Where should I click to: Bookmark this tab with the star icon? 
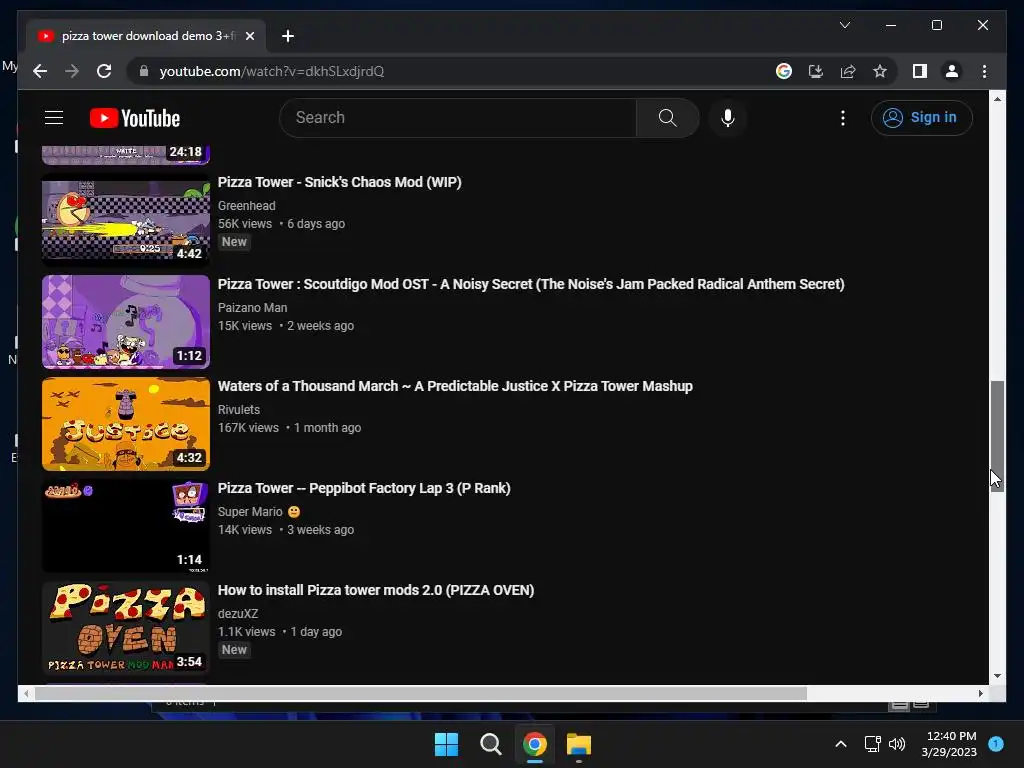tap(880, 71)
